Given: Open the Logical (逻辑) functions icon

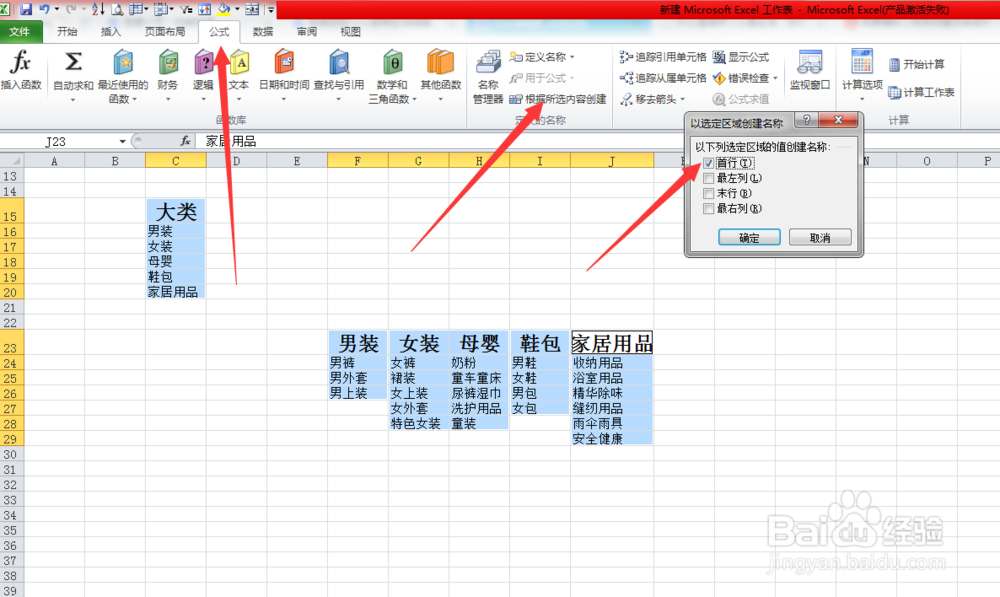Looking at the screenshot, I should click(x=203, y=64).
